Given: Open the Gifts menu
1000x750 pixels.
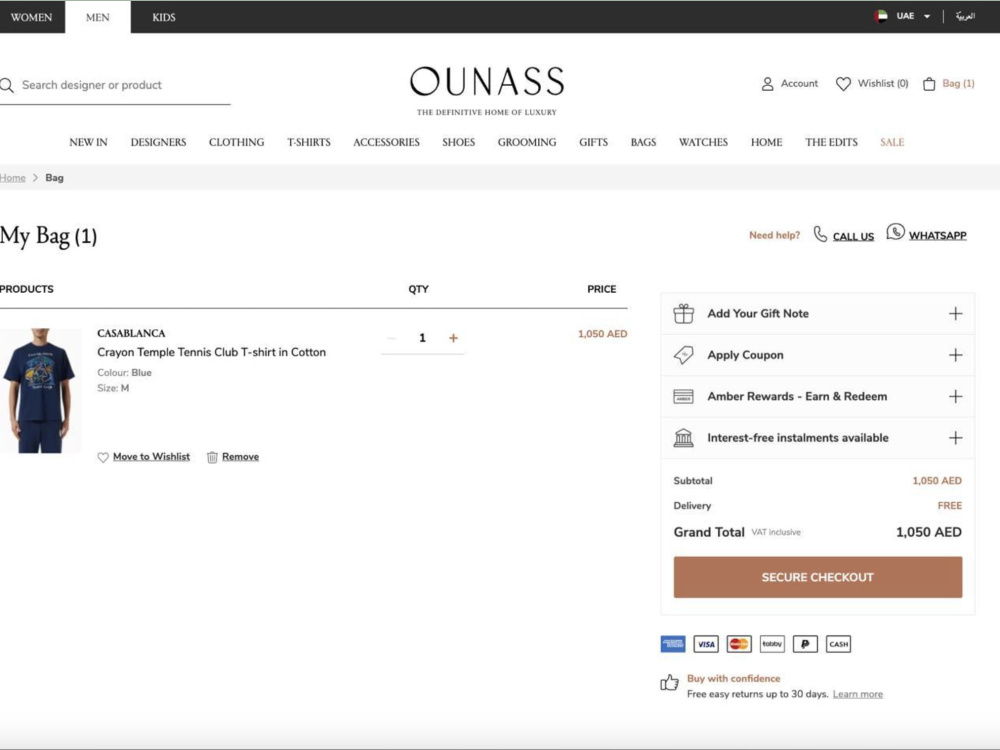Looking at the screenshot, I should 594,142.
